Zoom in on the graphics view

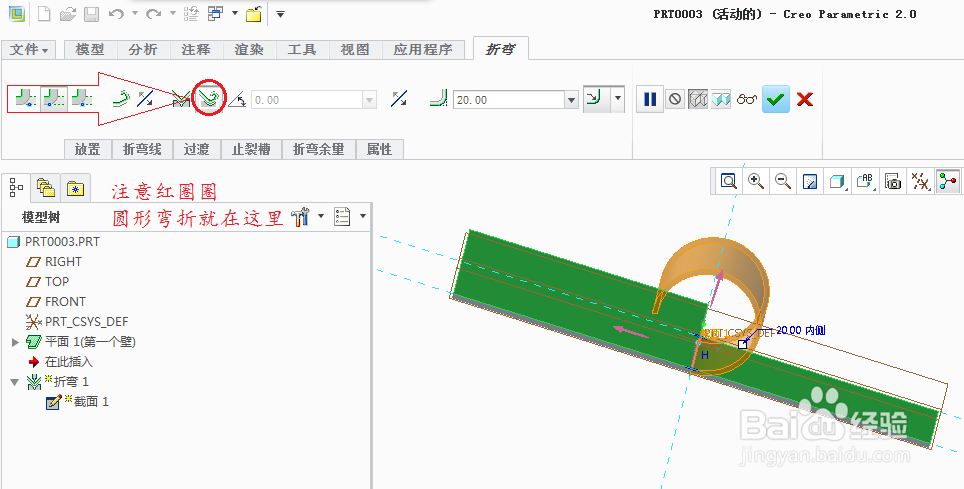(756, 181)
